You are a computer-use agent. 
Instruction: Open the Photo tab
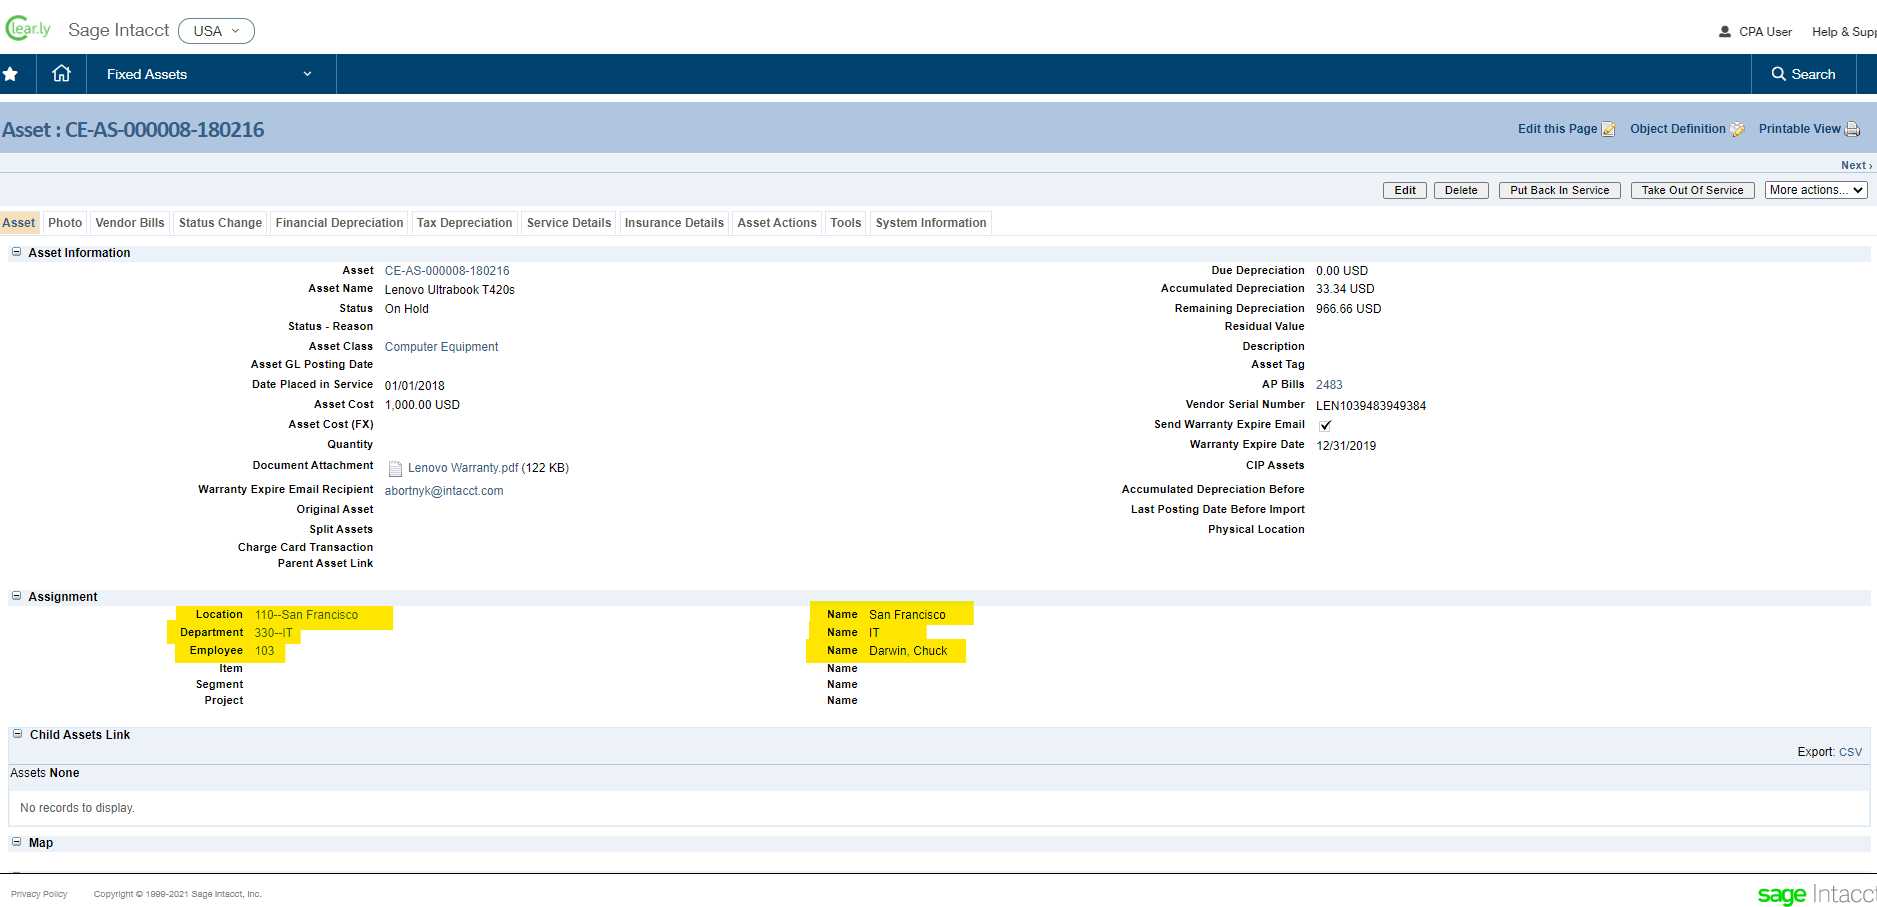point(64,222)
